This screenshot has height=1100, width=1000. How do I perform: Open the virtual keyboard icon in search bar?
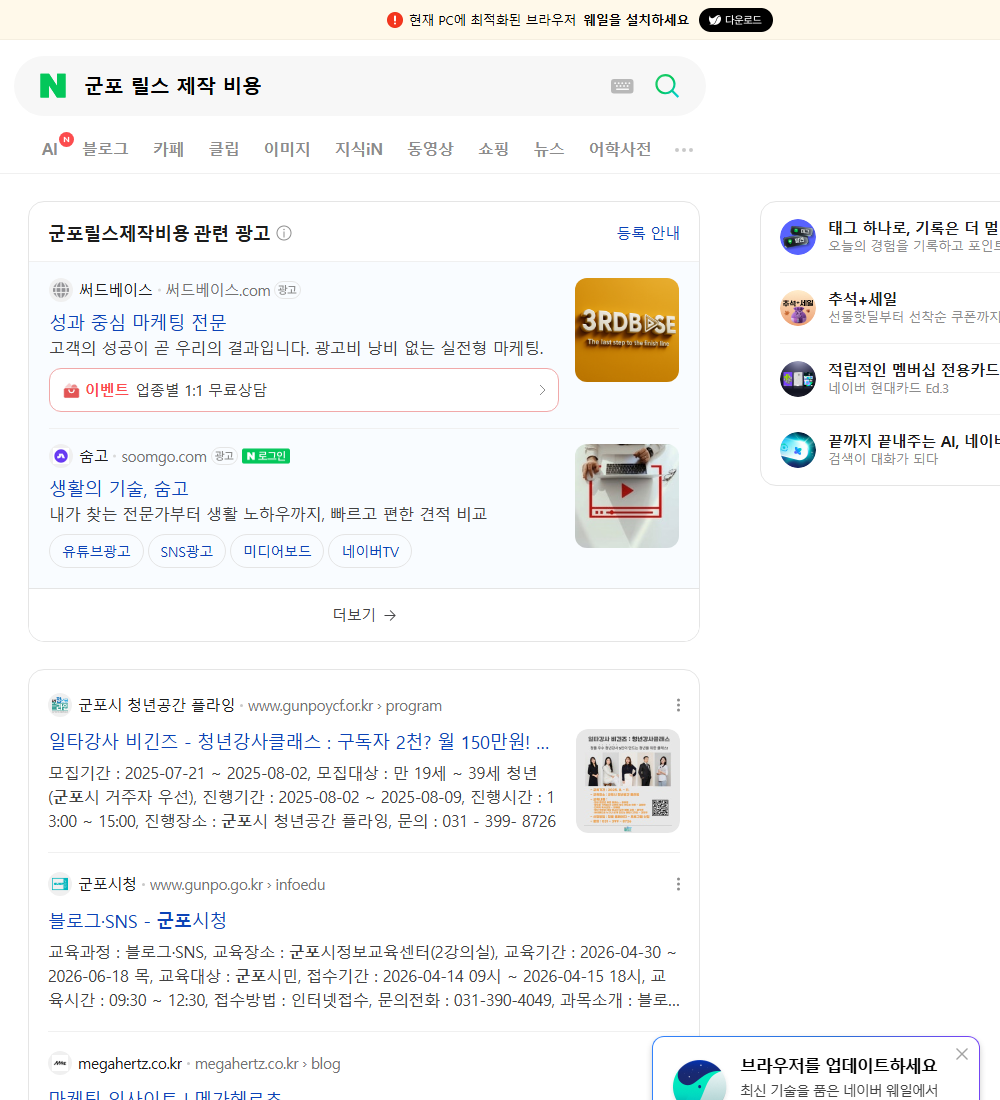point(622,86)
